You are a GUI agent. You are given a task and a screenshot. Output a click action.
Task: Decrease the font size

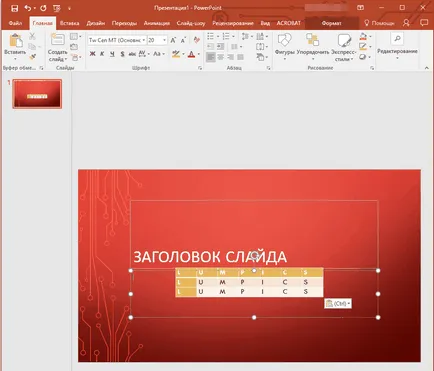183,40
